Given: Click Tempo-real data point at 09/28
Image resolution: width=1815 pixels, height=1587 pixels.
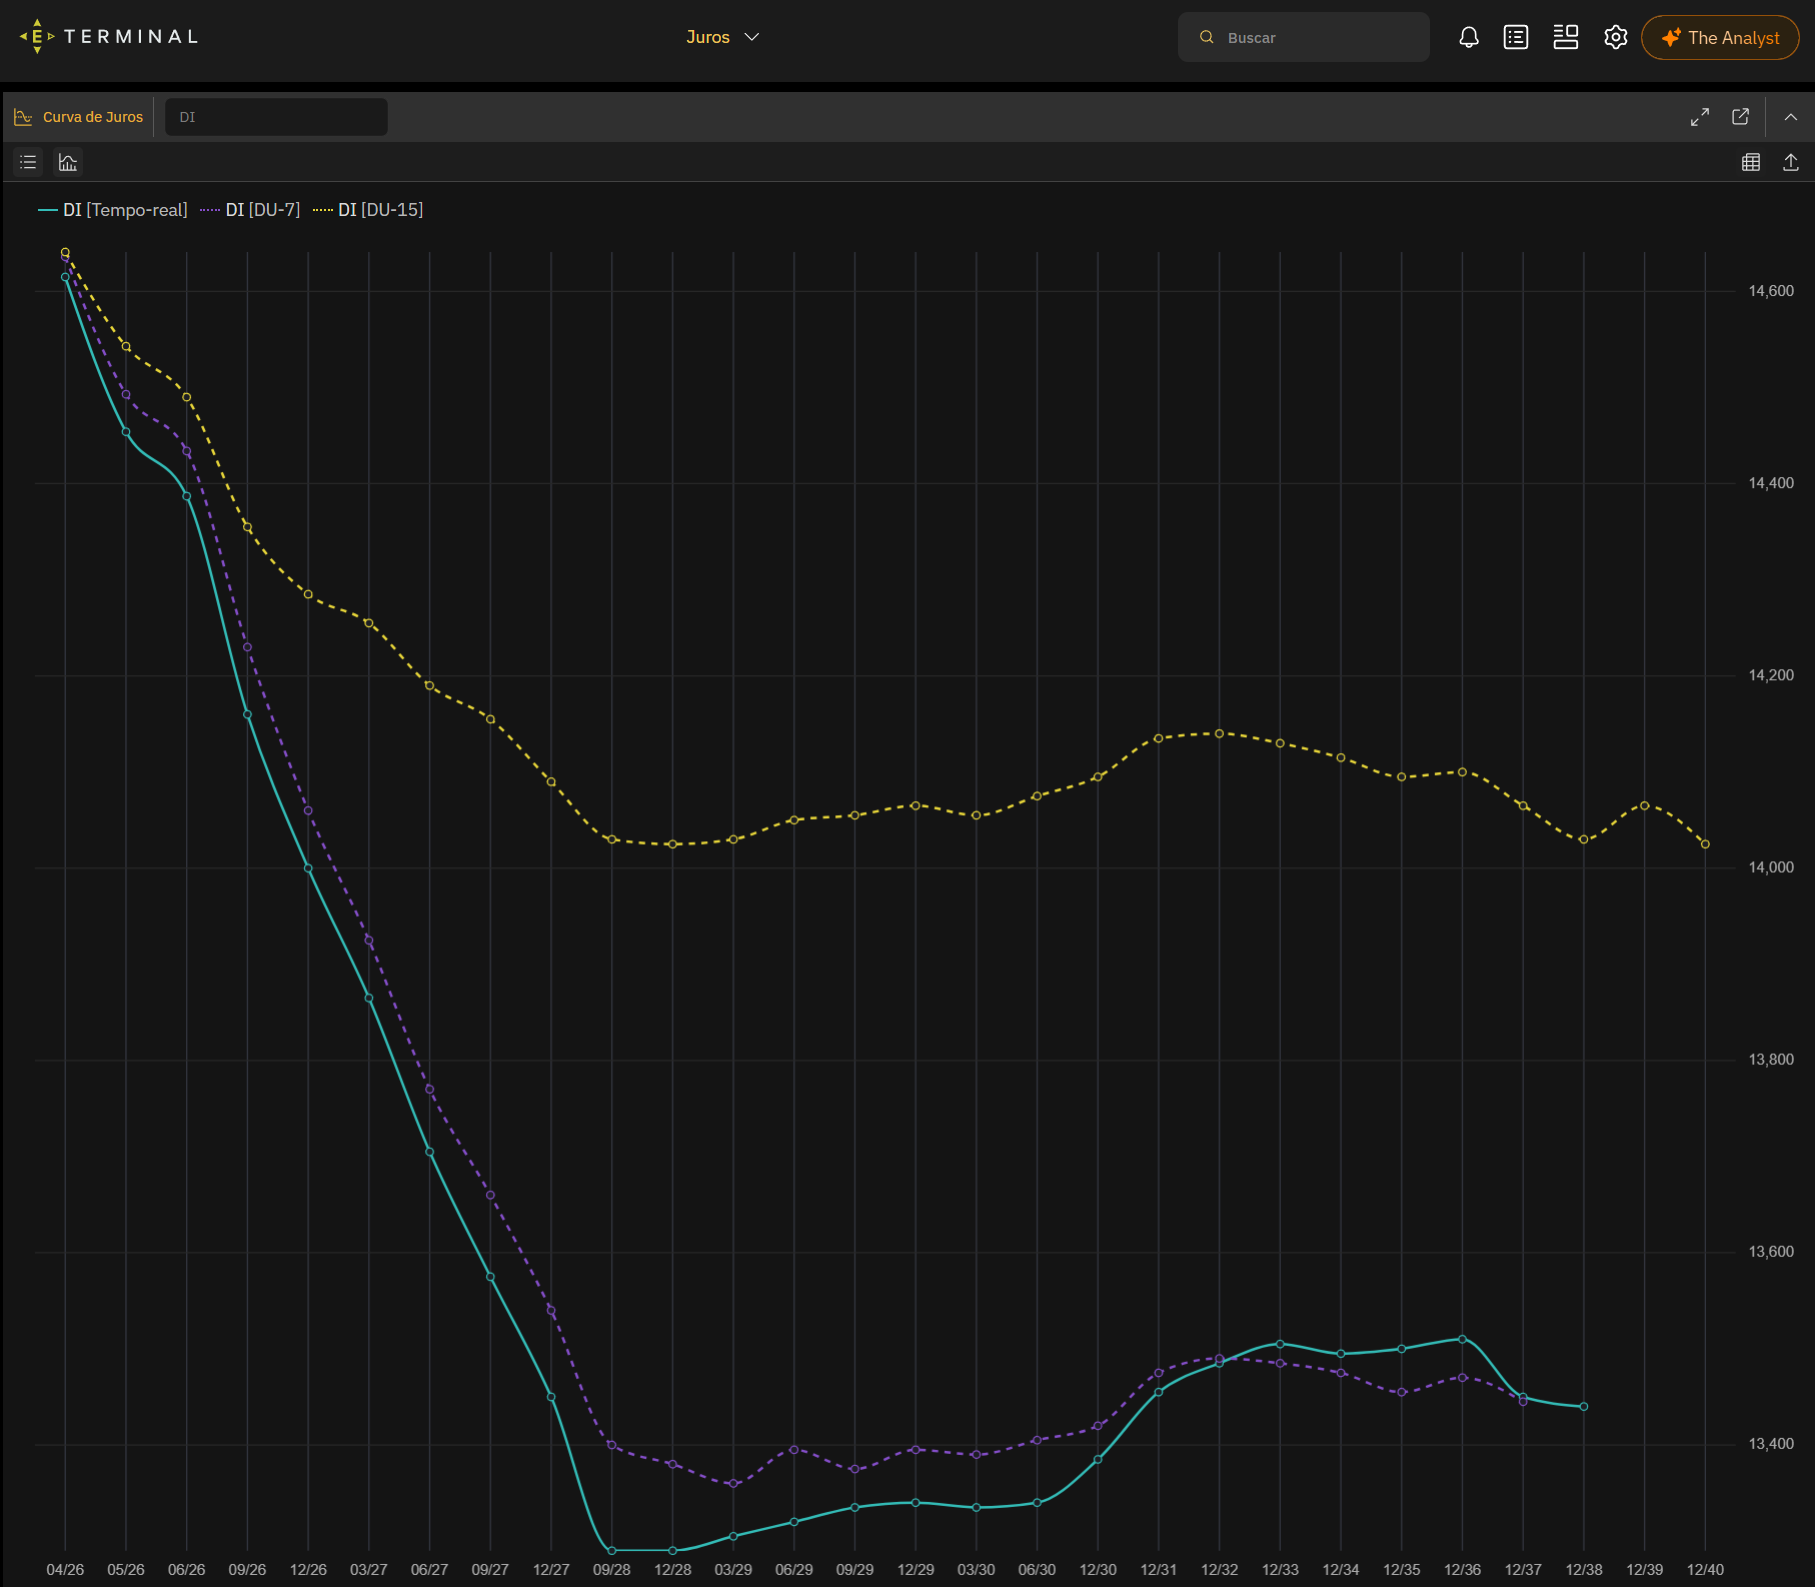Looking at the screenshot, I should 612,1550.
